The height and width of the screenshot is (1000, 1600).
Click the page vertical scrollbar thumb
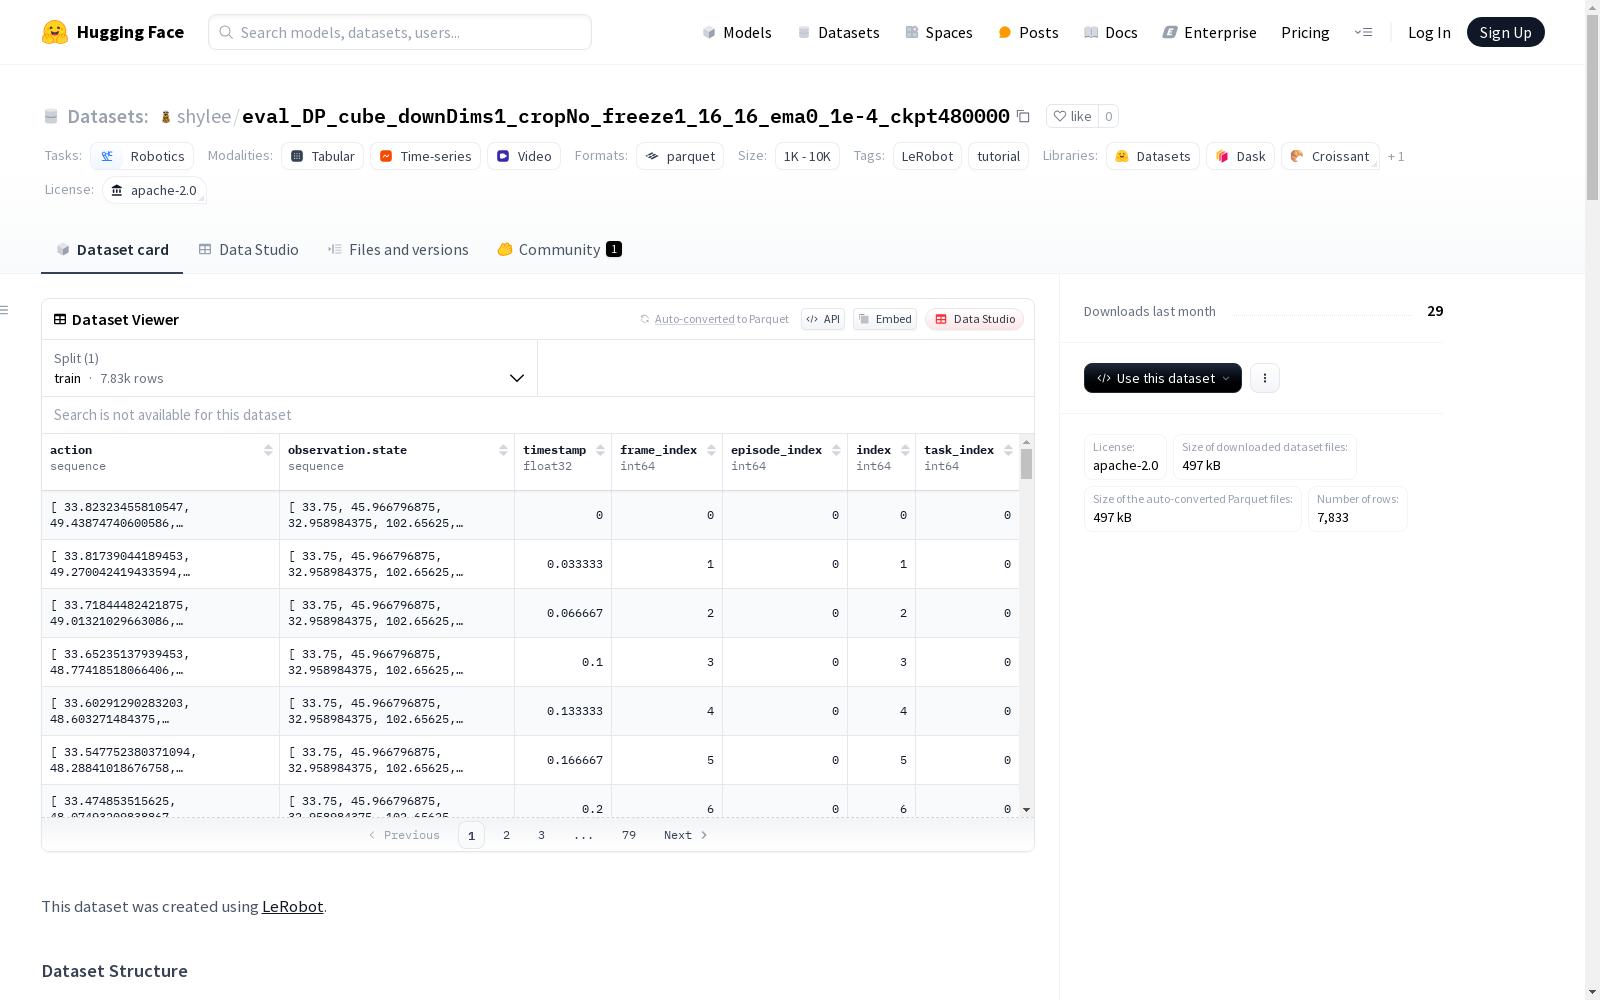click(x=1592, y=105)
